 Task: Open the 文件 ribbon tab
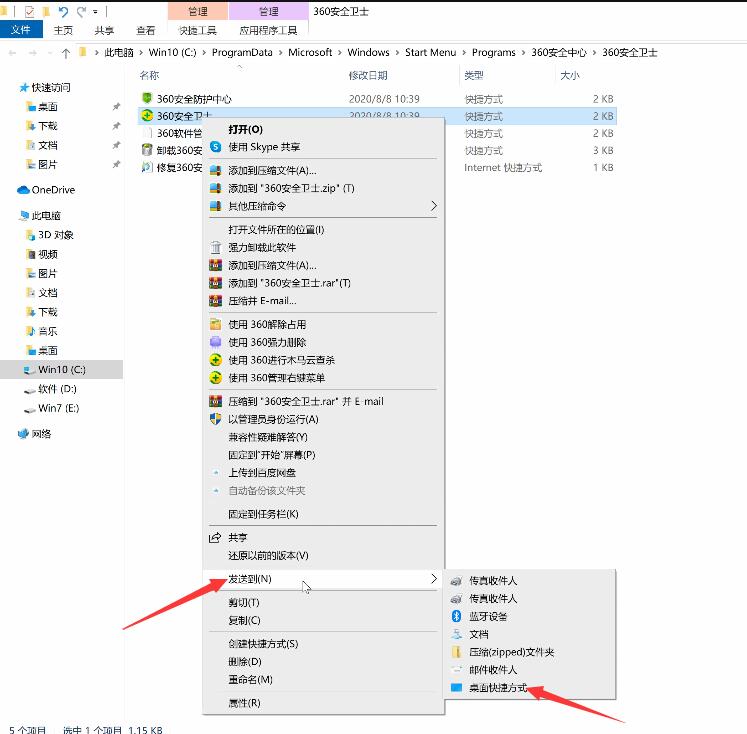click(x=21, y=30)
